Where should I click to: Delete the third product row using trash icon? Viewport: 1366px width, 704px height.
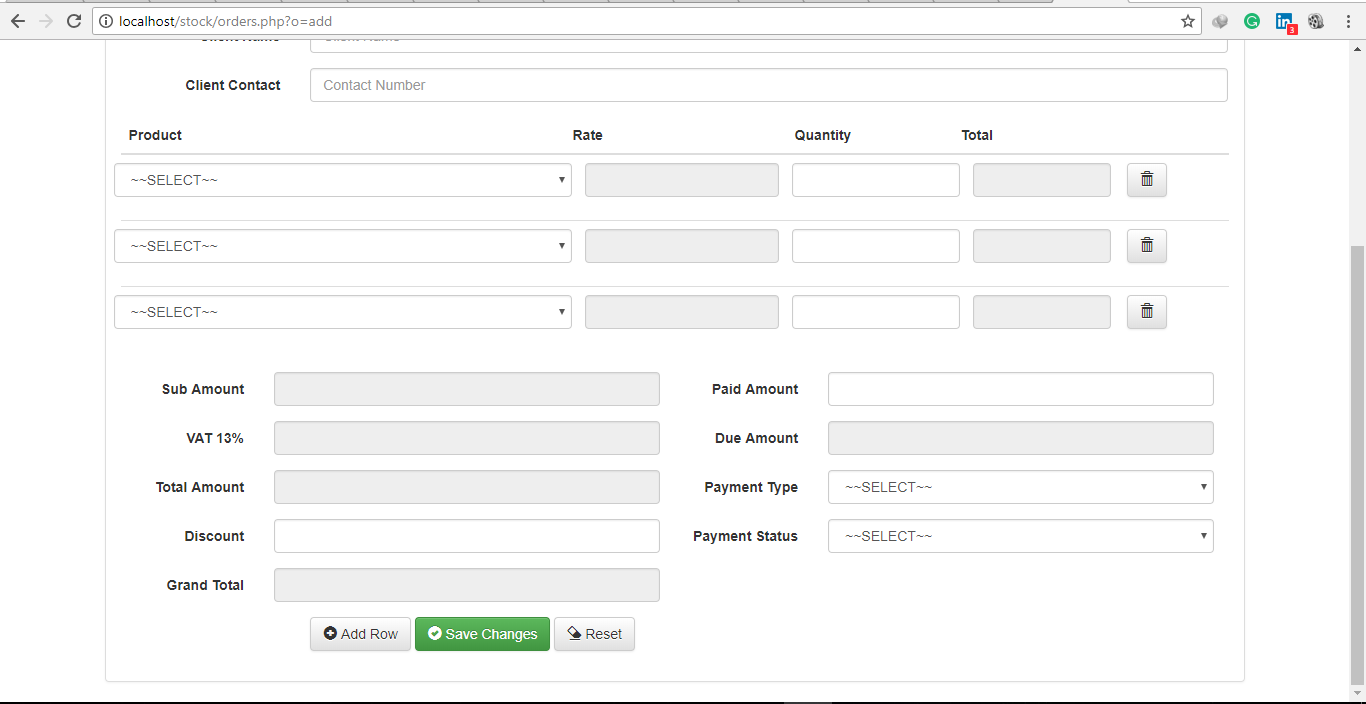(1146, 311)
